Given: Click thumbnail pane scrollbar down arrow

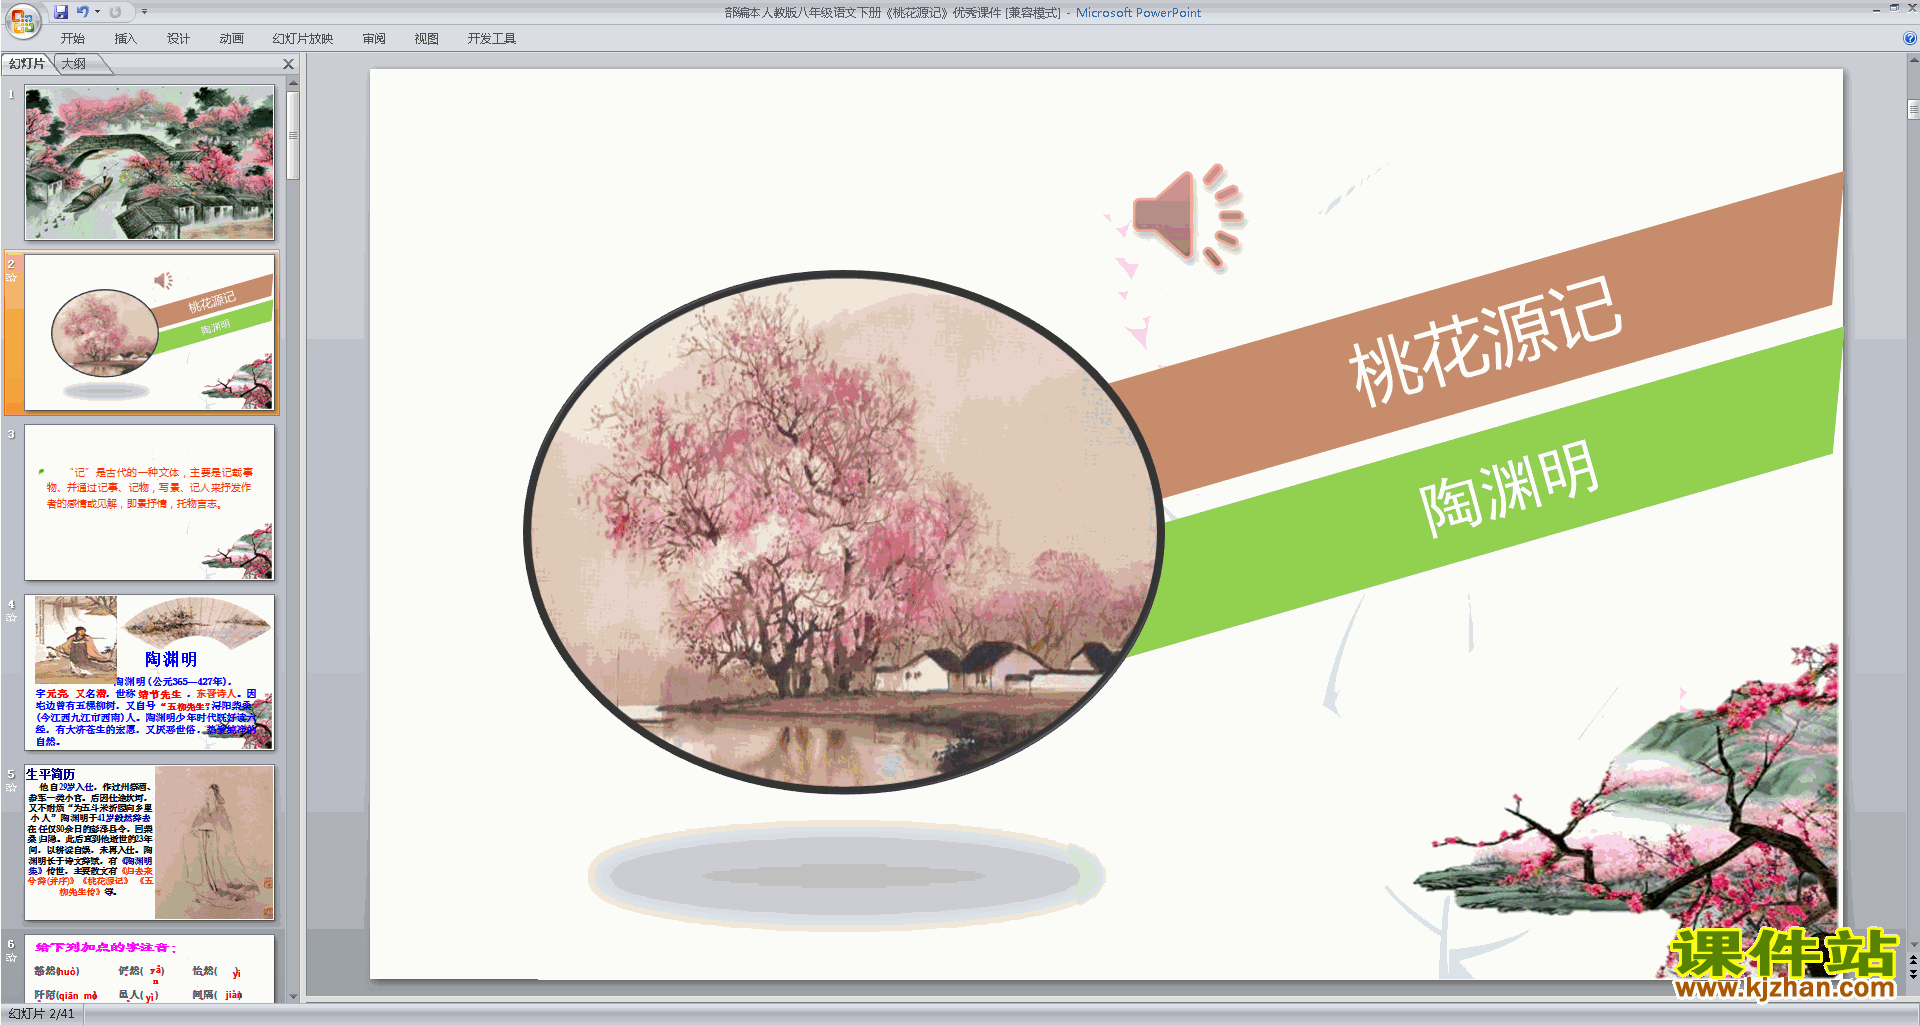Looking at the screenshot, I should (x=293, y=996).
